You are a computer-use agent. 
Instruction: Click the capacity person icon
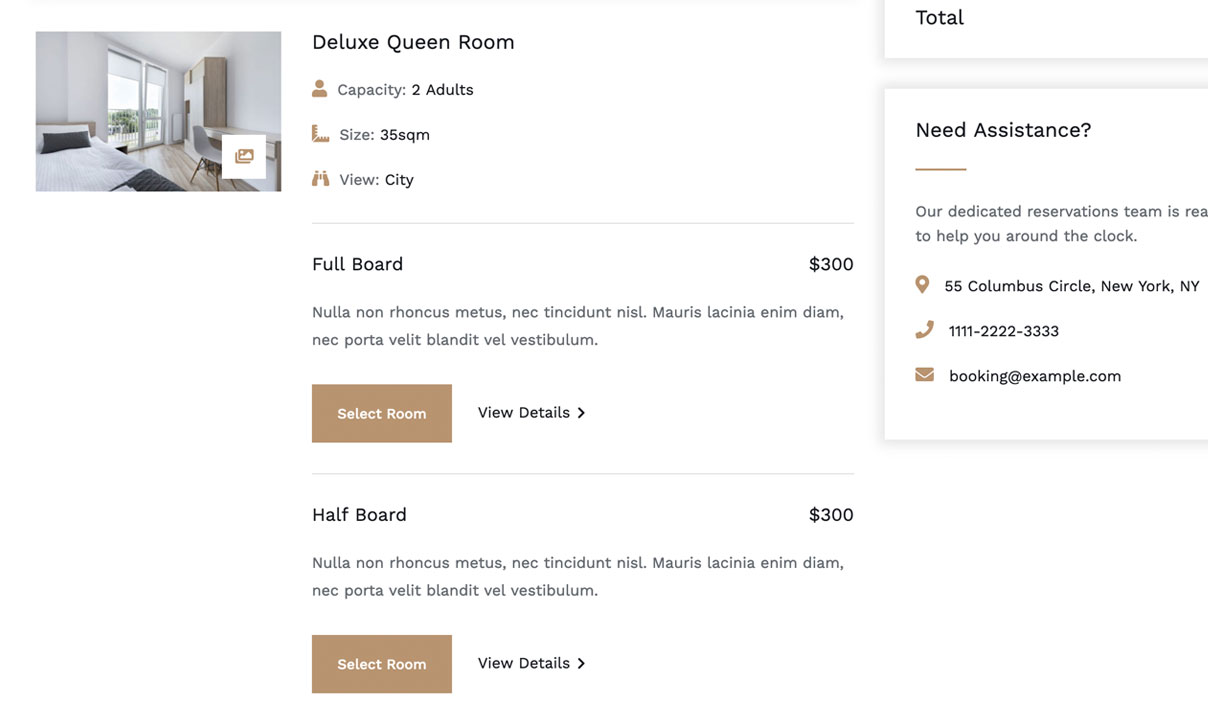[x=319, y=89]
